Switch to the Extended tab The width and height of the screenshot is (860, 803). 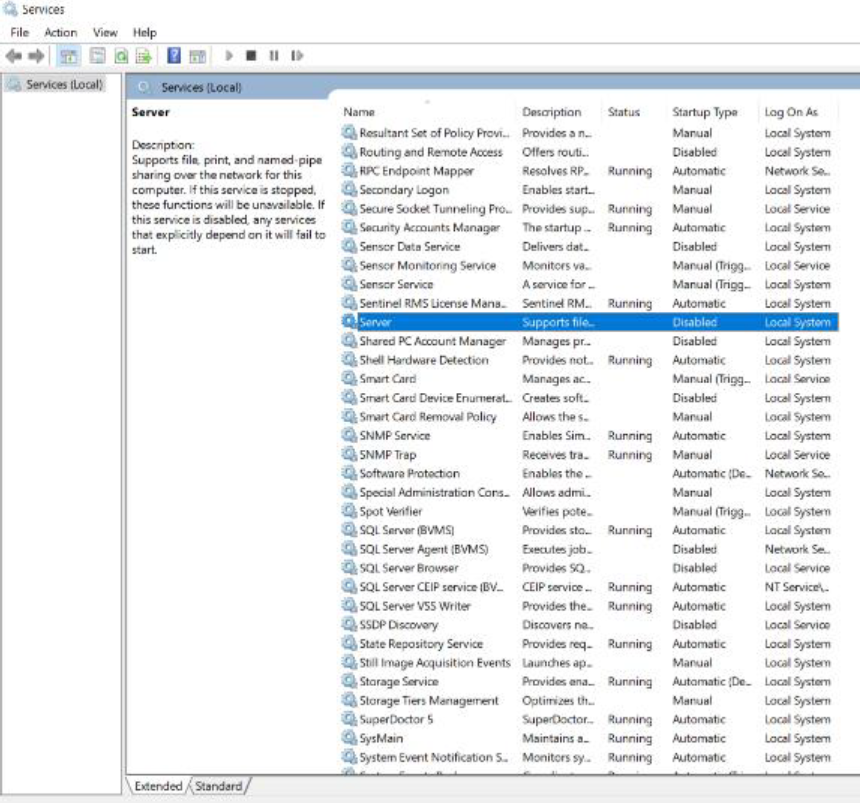(158, 786)
